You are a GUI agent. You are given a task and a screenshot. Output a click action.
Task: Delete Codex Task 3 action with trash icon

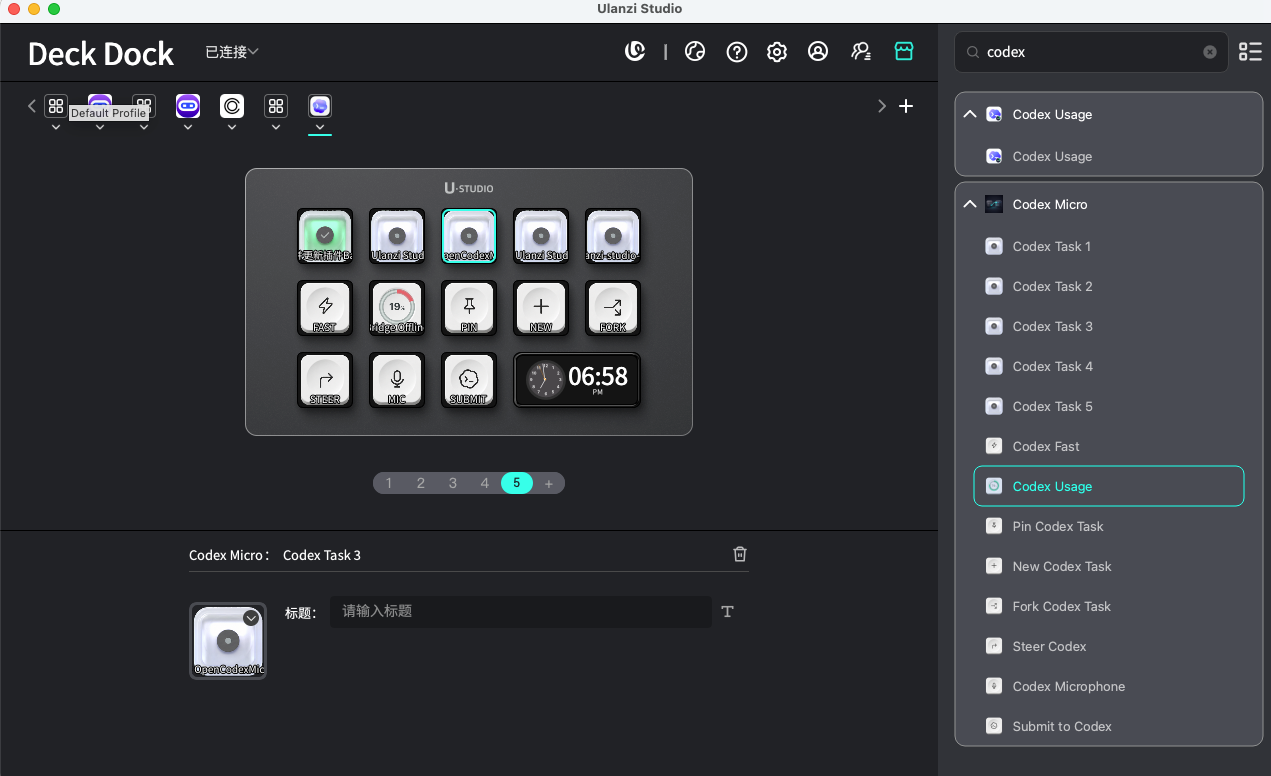tap(740, 554)
